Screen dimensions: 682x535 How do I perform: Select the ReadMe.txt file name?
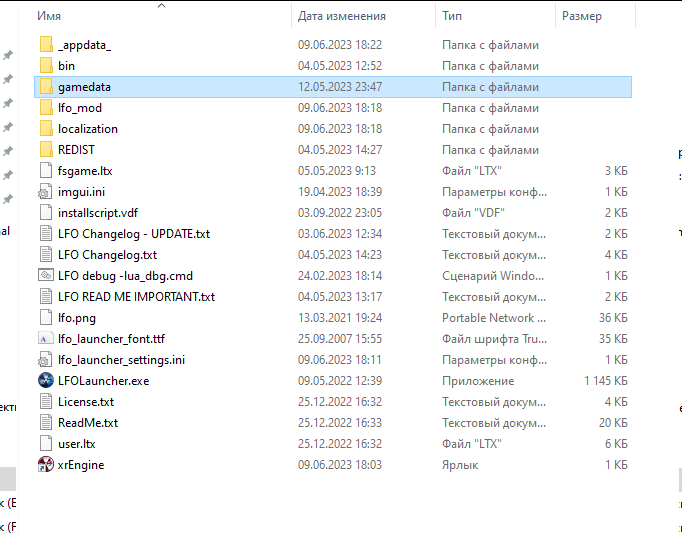88,423
